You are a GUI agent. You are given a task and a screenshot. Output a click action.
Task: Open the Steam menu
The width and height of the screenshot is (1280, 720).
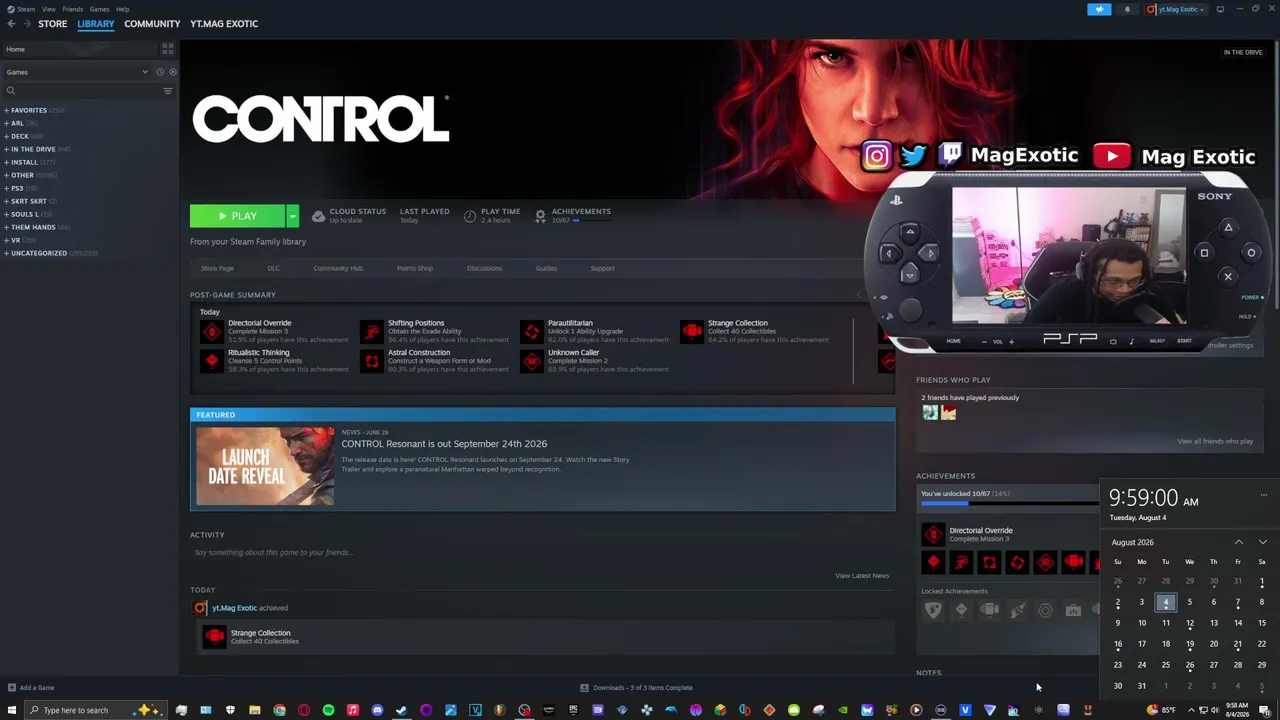coord(26,9)
